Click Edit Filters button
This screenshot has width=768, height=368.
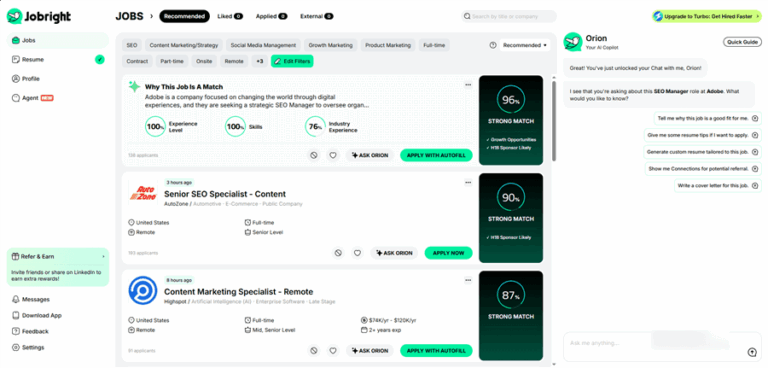tap(292, 61)
